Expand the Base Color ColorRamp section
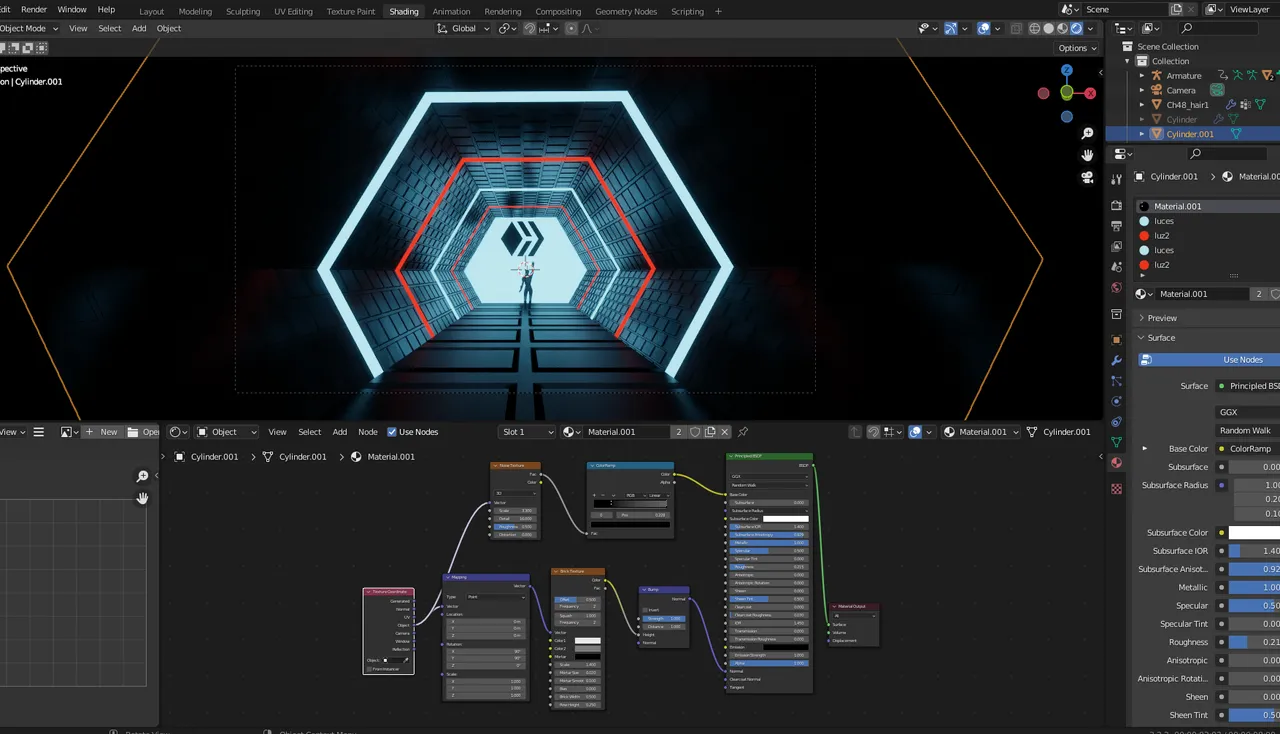This screenshot has width=1280, height=734. click(1144, 449)
